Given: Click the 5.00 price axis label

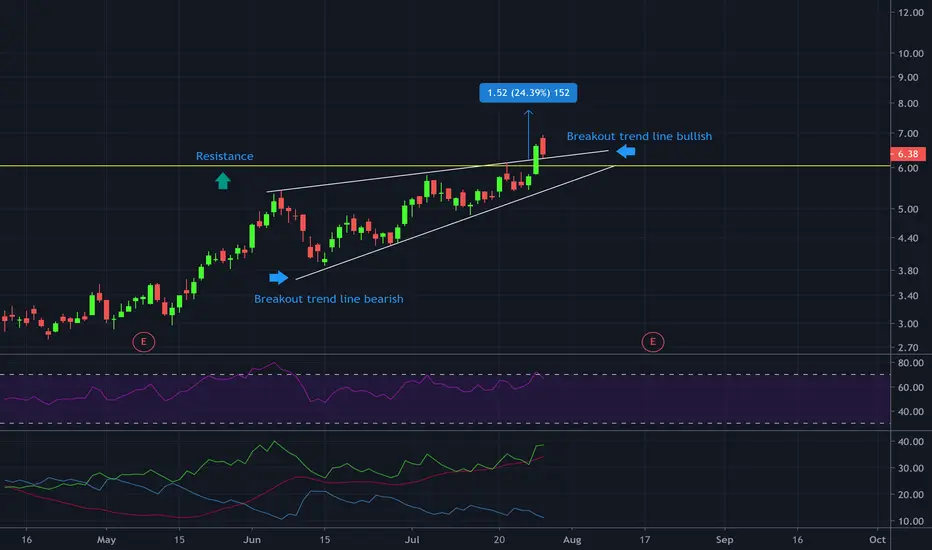Looking at the screenshot, I should tap(908, 209).
